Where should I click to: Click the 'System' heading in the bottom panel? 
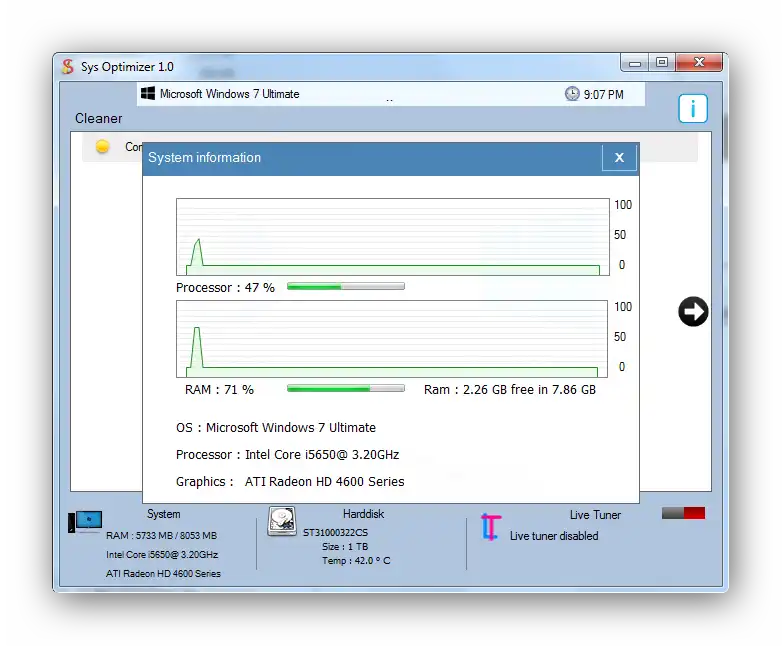(164, 514)
